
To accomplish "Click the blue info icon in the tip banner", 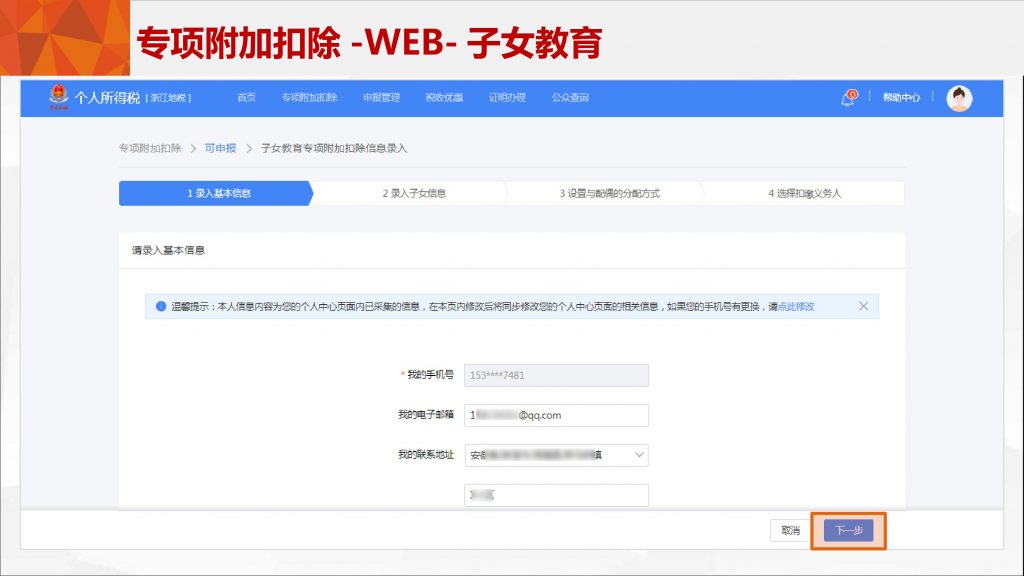I will coord(160,306).
